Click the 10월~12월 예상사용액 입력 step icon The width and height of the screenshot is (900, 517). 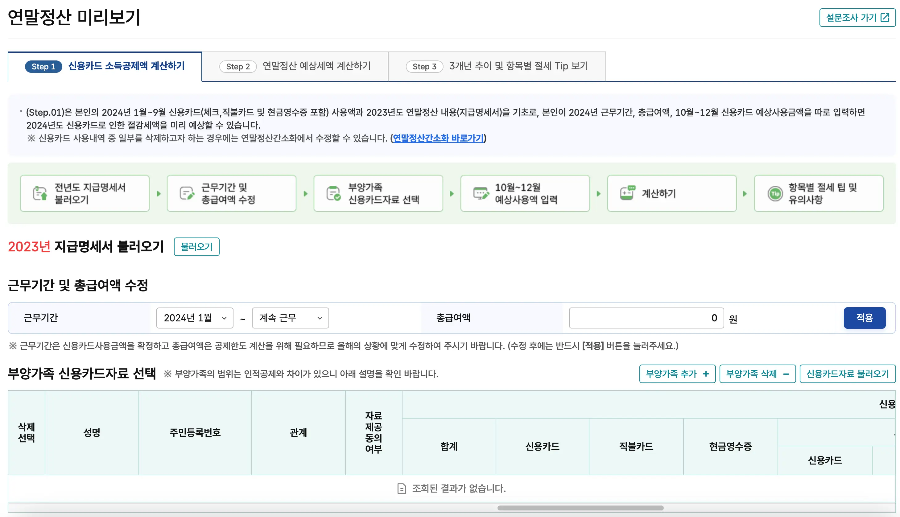click(x=480, y=193)
